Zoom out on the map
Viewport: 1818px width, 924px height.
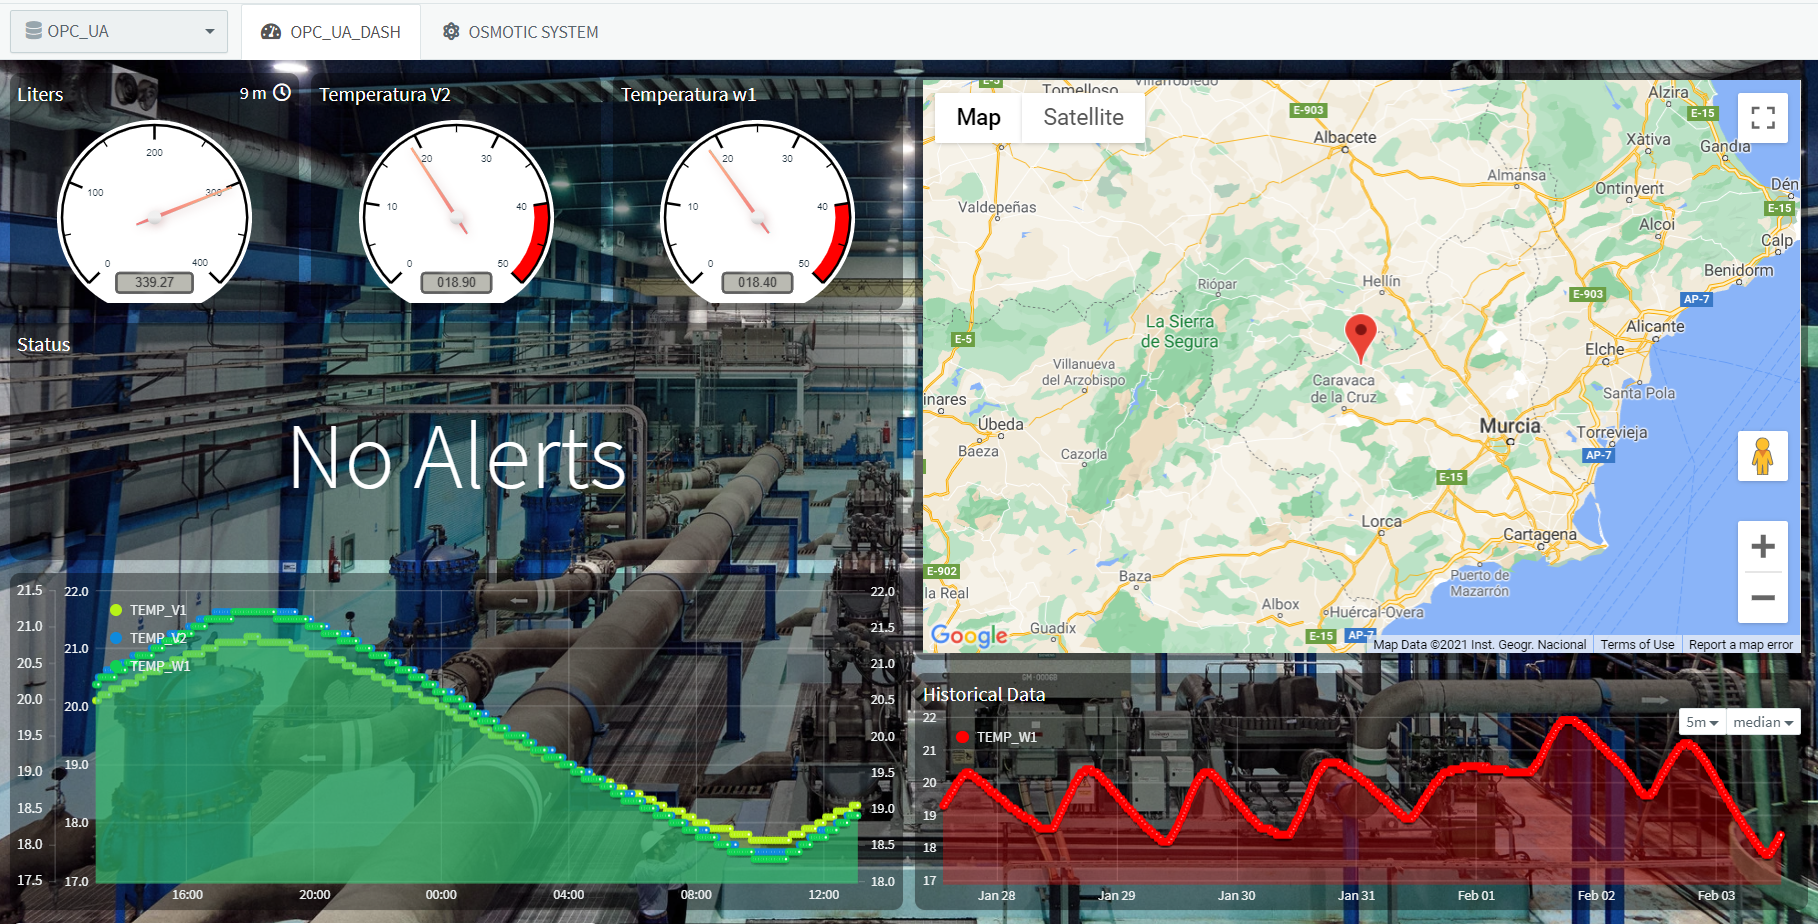[1763, 598]
